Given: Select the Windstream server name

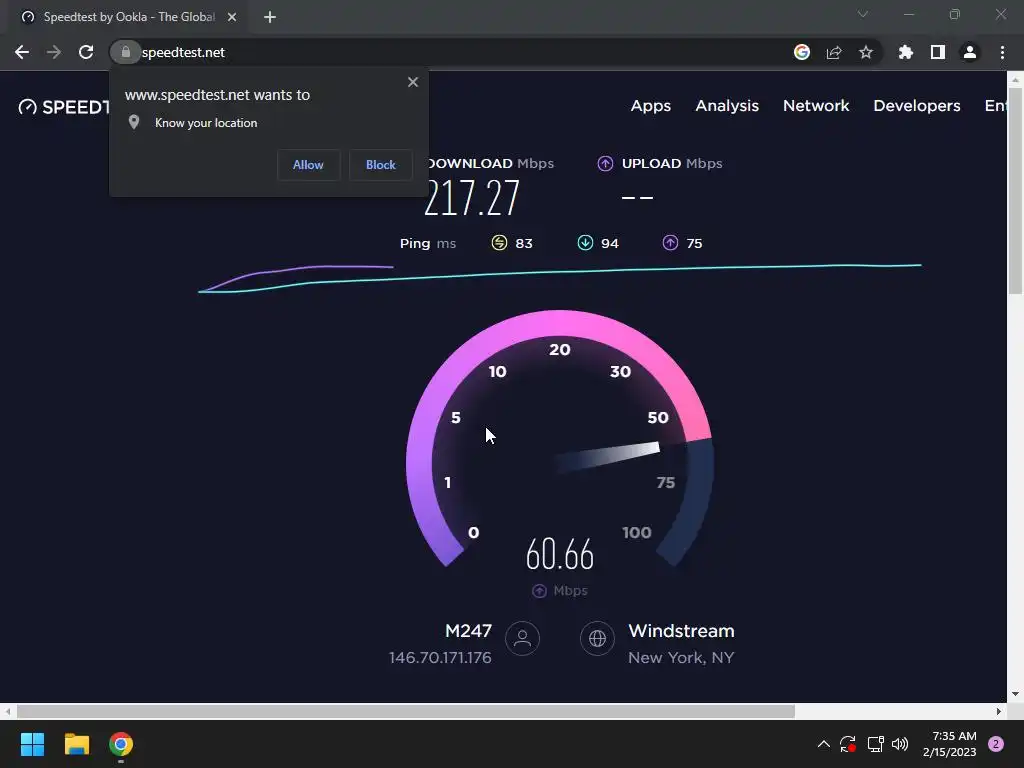Looking at the screenshot, I should tap(681, 631).
